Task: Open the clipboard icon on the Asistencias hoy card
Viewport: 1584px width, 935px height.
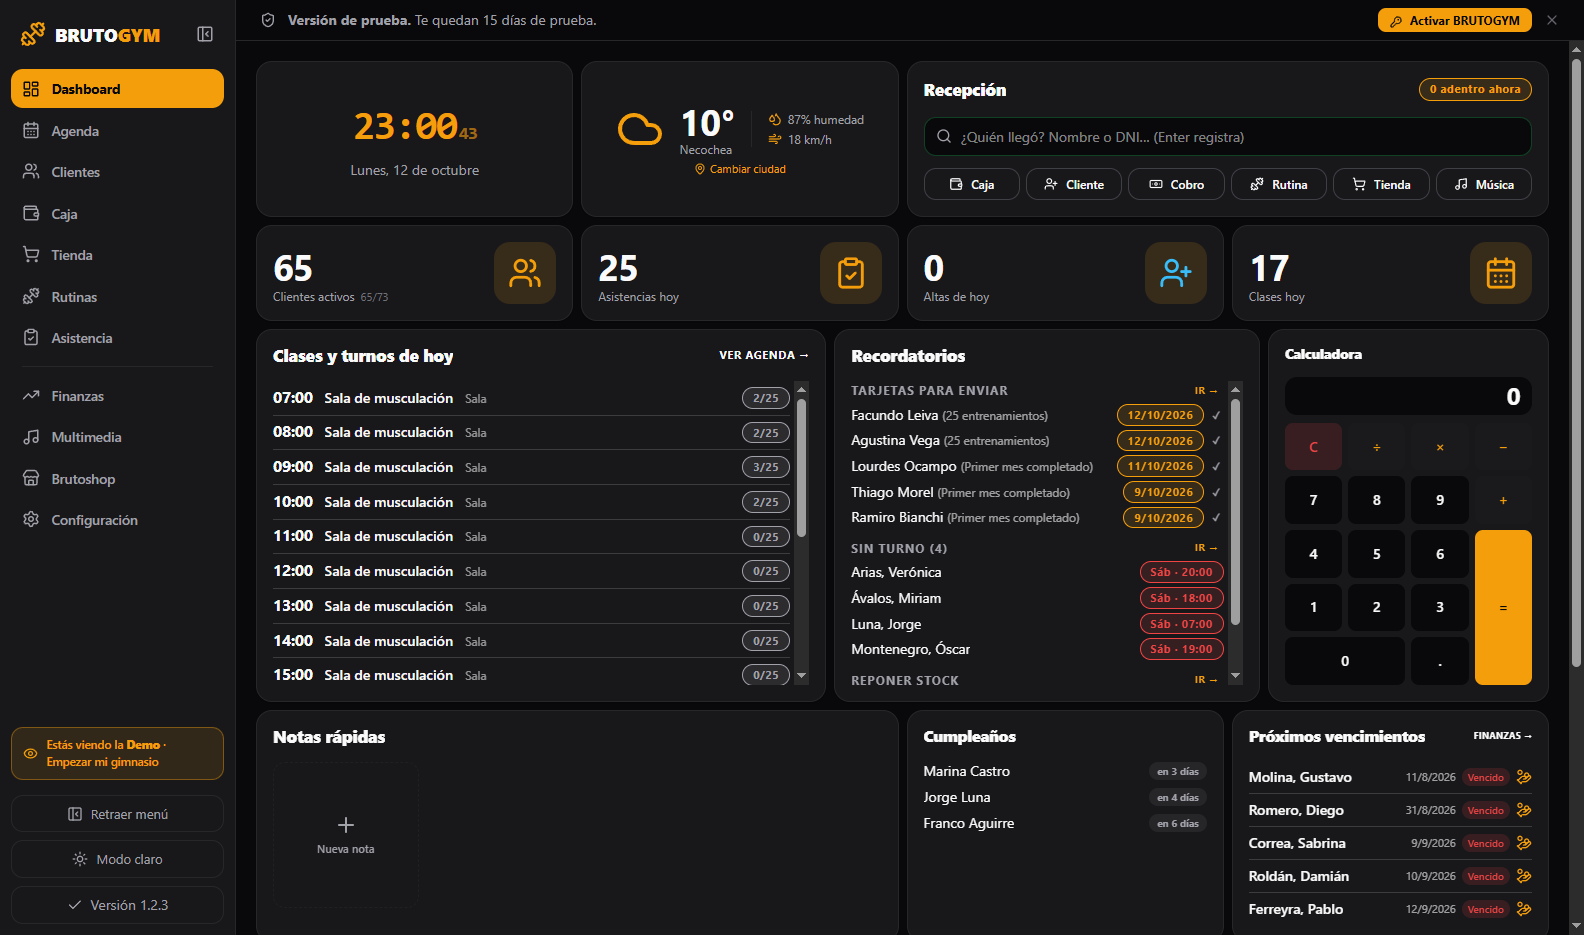Action: (x=851, y=273)
